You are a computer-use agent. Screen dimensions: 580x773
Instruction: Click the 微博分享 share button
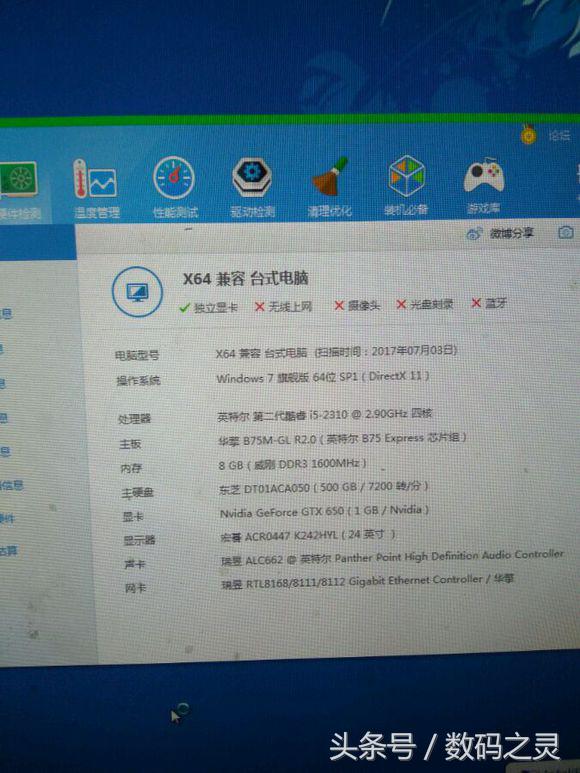(511, 233)
